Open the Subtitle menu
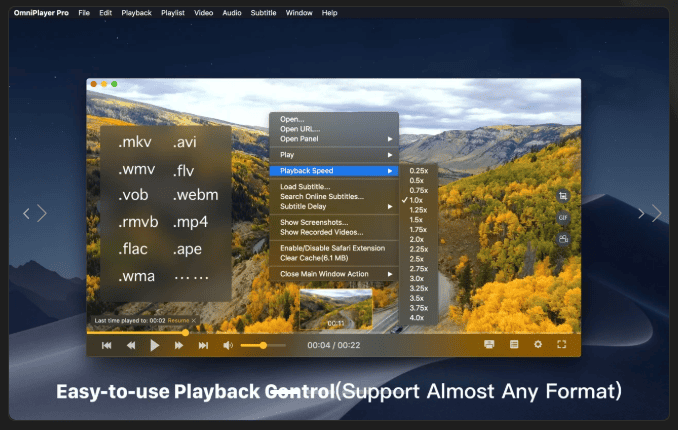The height and width of the screenshot is (430, 678). (263, 13)
